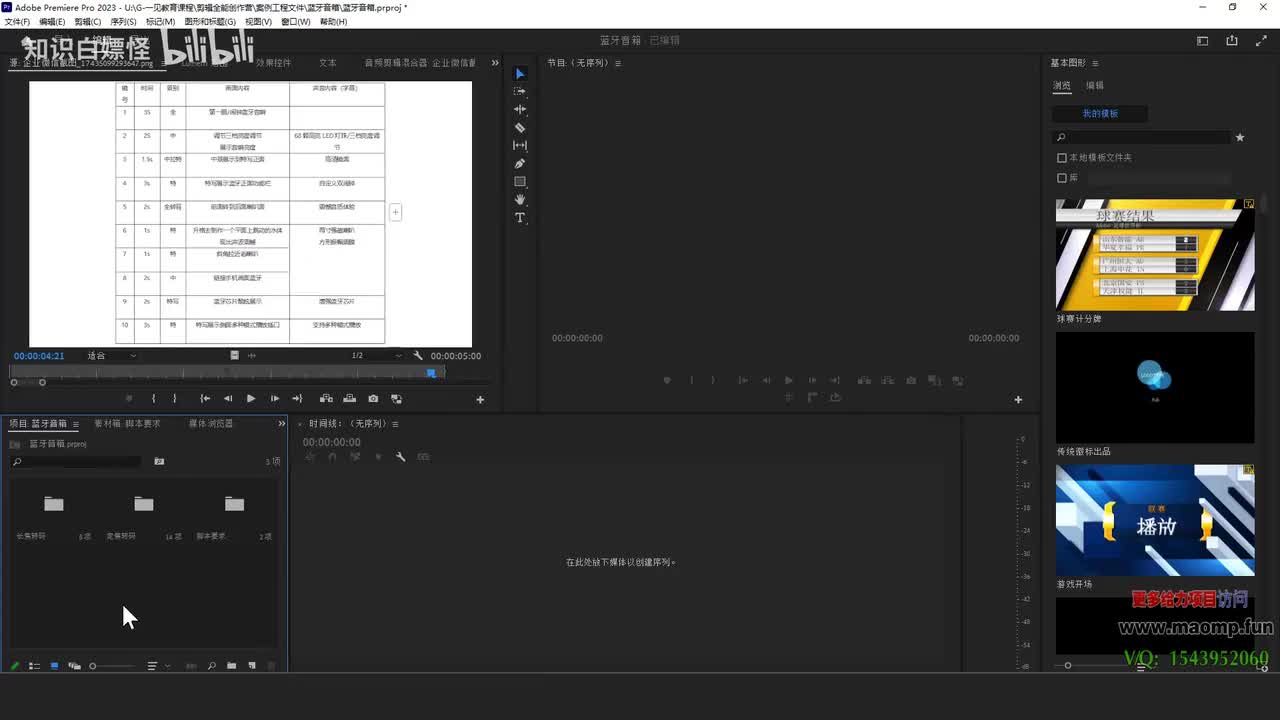Viewport: 1280px width, 720px height.
Task: Open Find icon in project panel footer
Action: pos(211,666)
